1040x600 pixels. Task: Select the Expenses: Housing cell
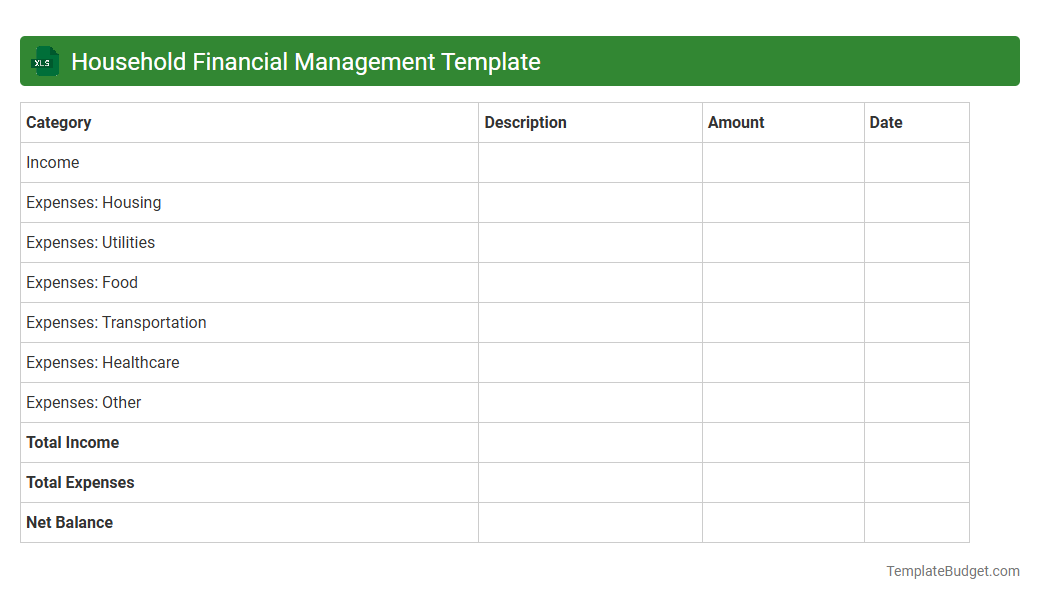point(93,202)
